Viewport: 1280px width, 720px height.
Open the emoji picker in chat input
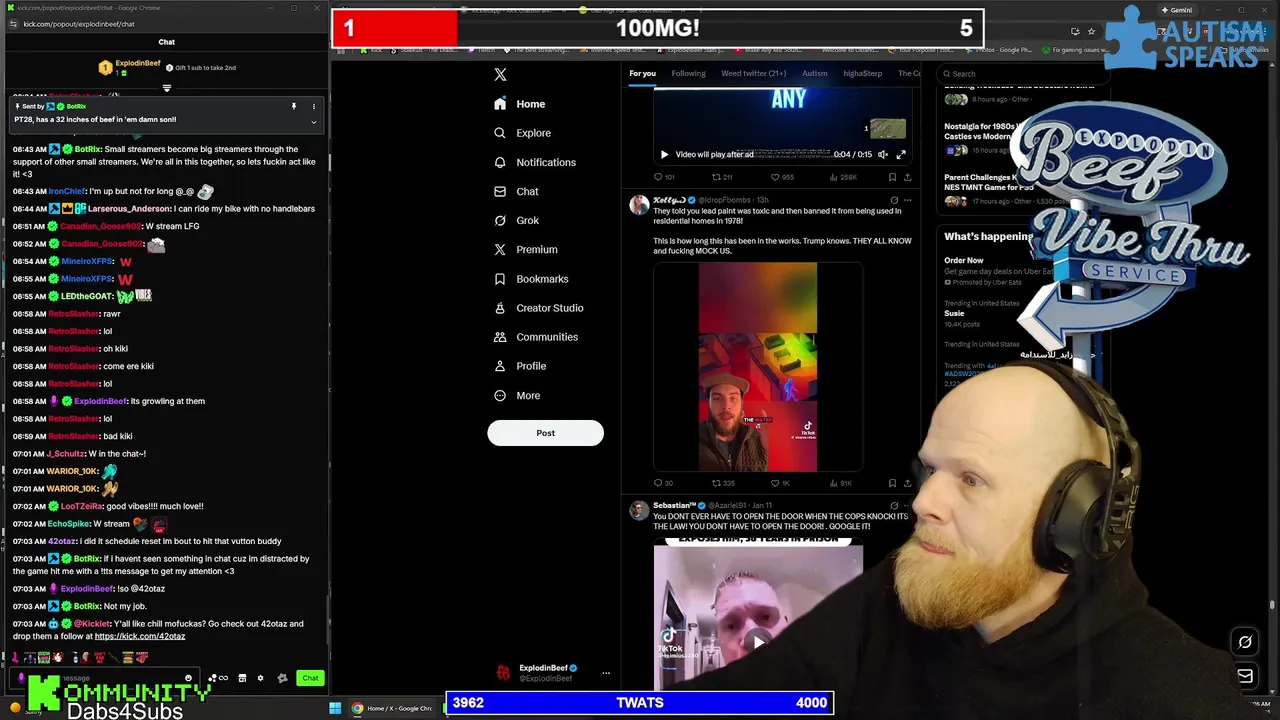pyautogui.click(x=188, y=678)
